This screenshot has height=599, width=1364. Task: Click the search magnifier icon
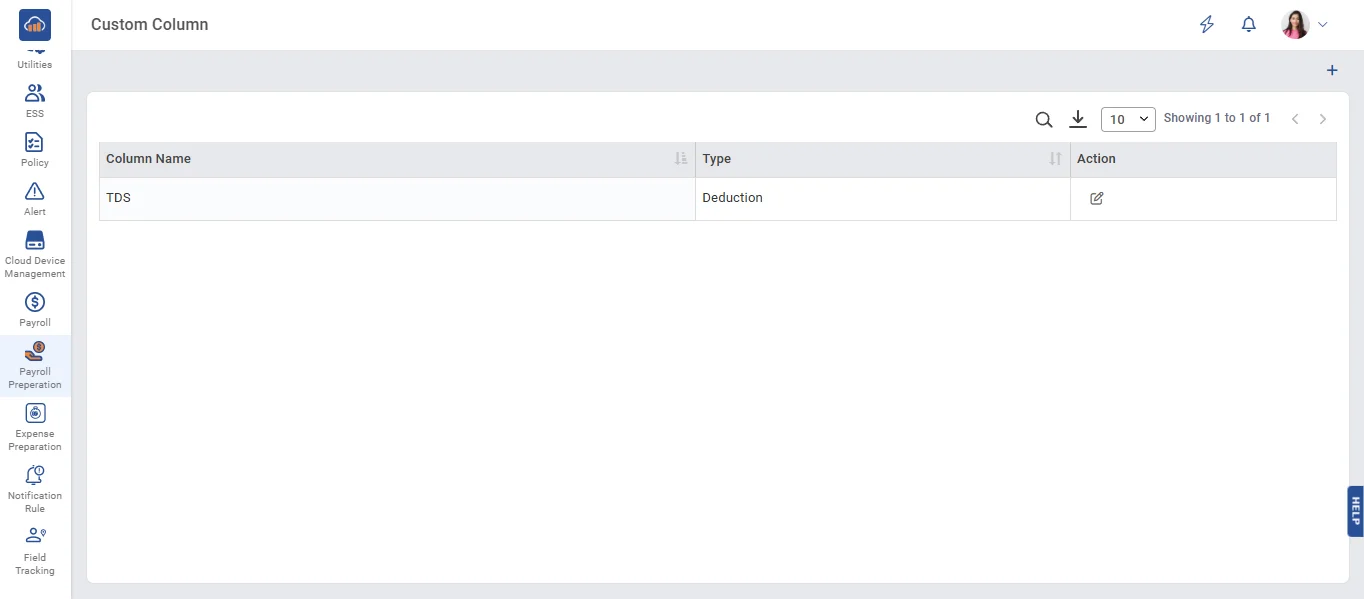1043,120
